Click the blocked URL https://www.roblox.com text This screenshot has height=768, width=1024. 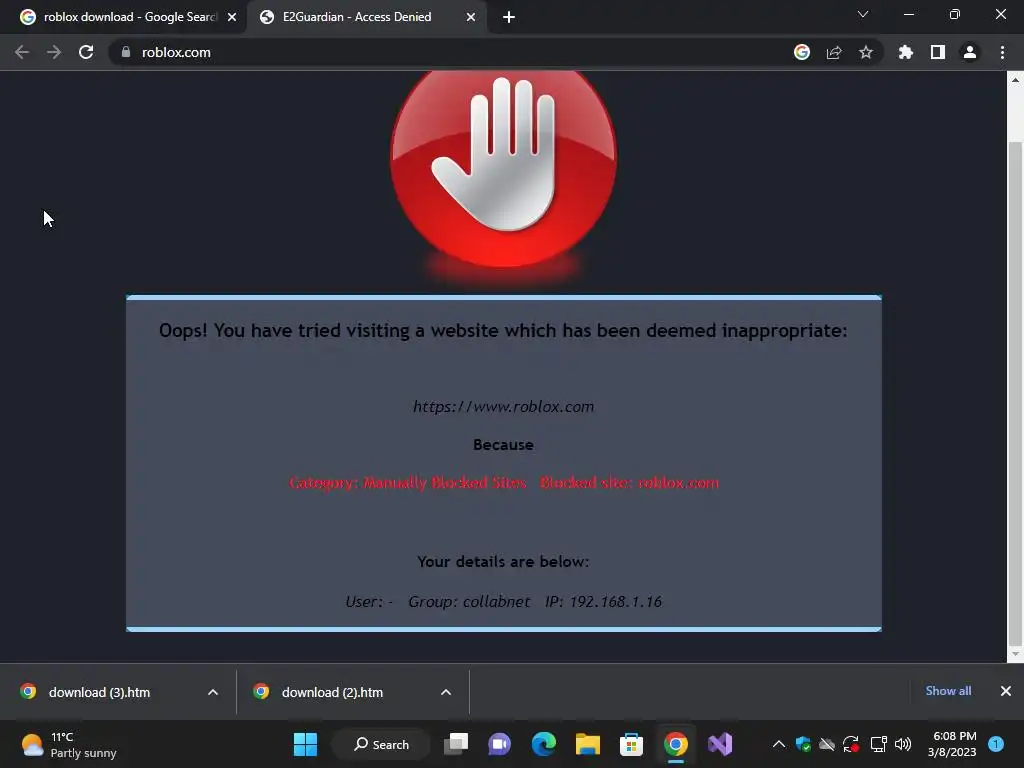(504, 407)
